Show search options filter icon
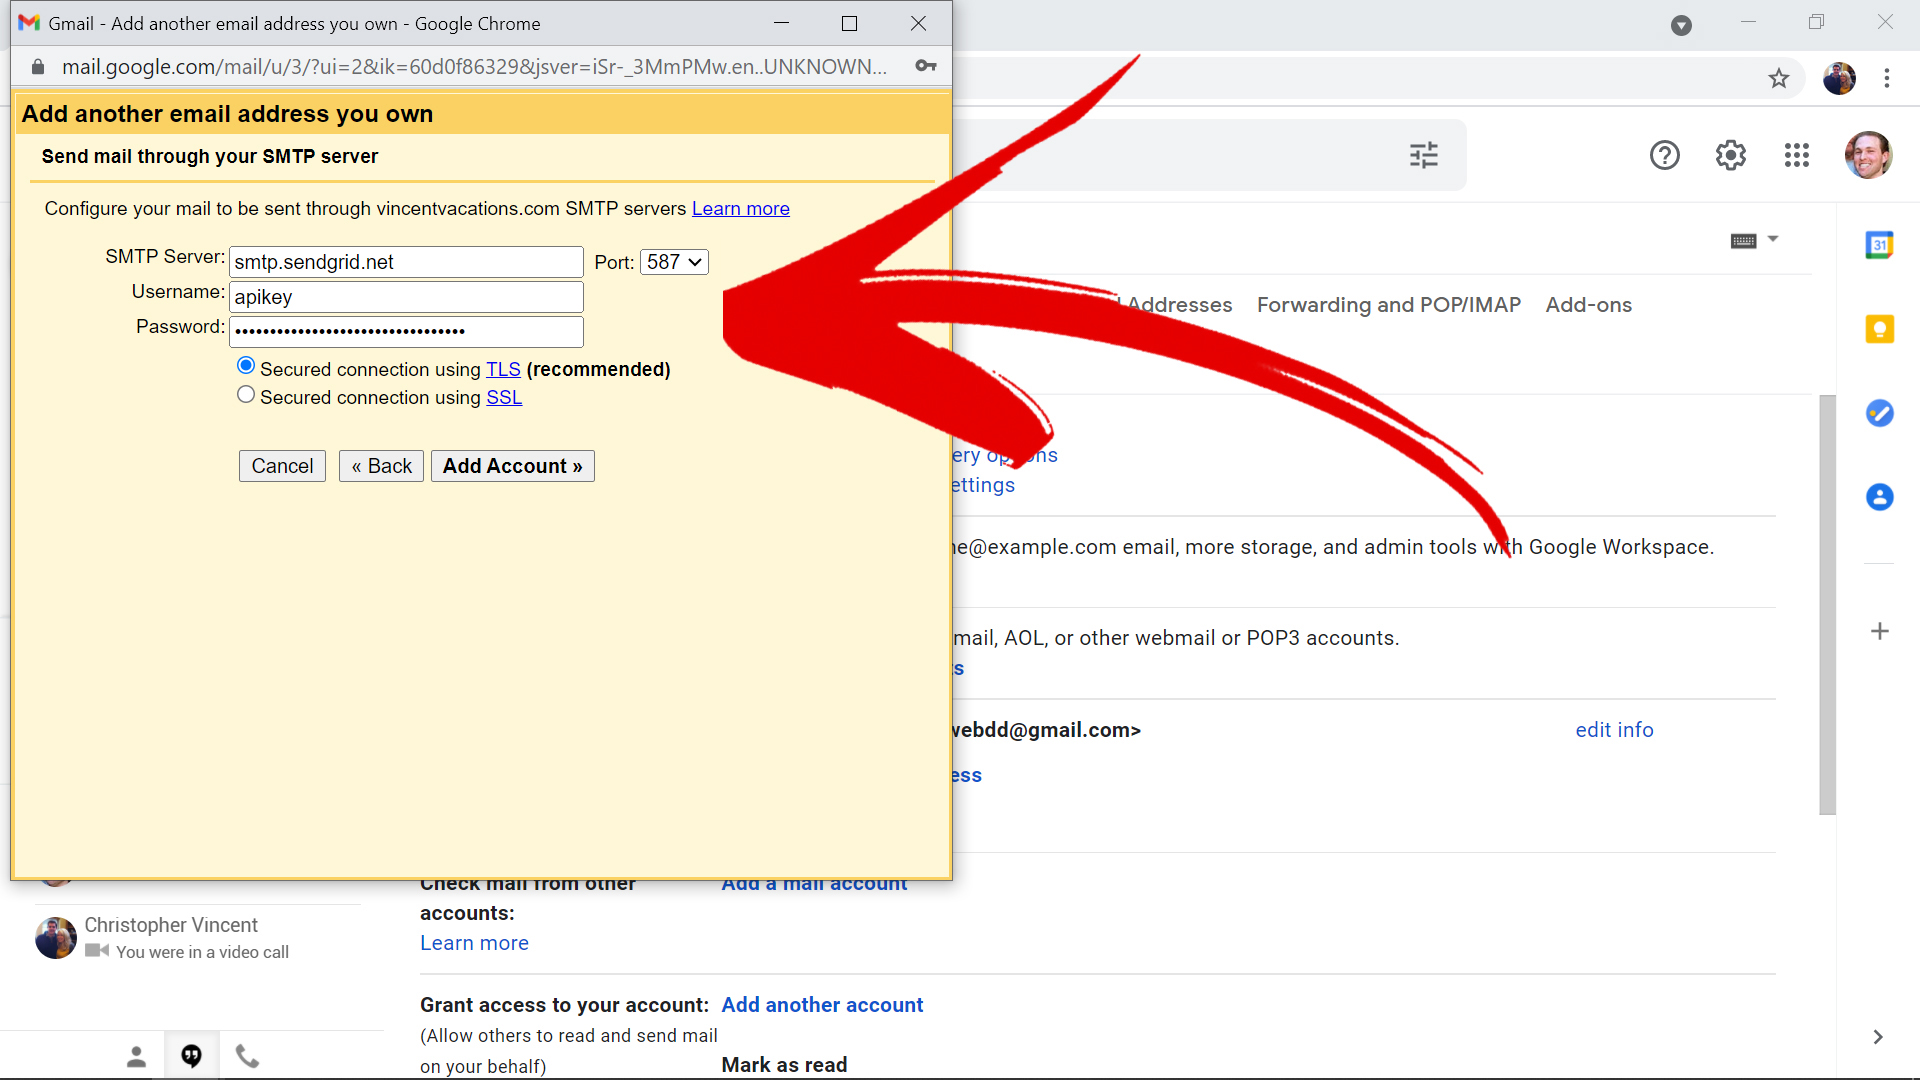The image size is (1920, 1080). coord(1424,155)
